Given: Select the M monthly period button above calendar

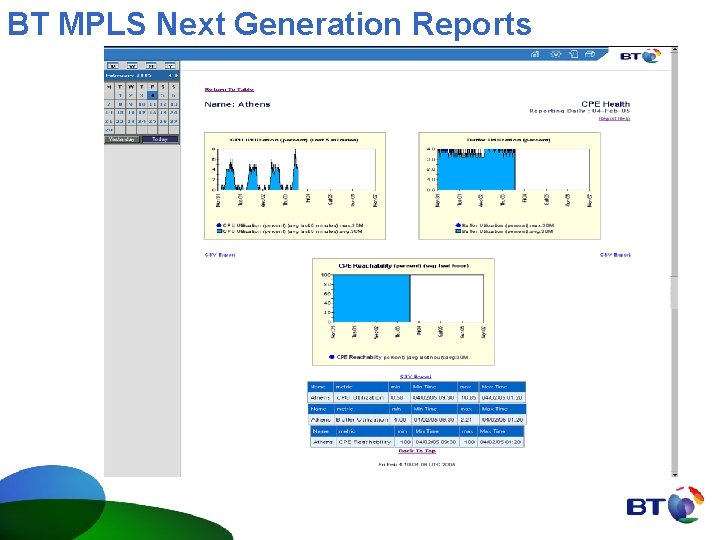Looking at the screenshot, I should point(151,66).
